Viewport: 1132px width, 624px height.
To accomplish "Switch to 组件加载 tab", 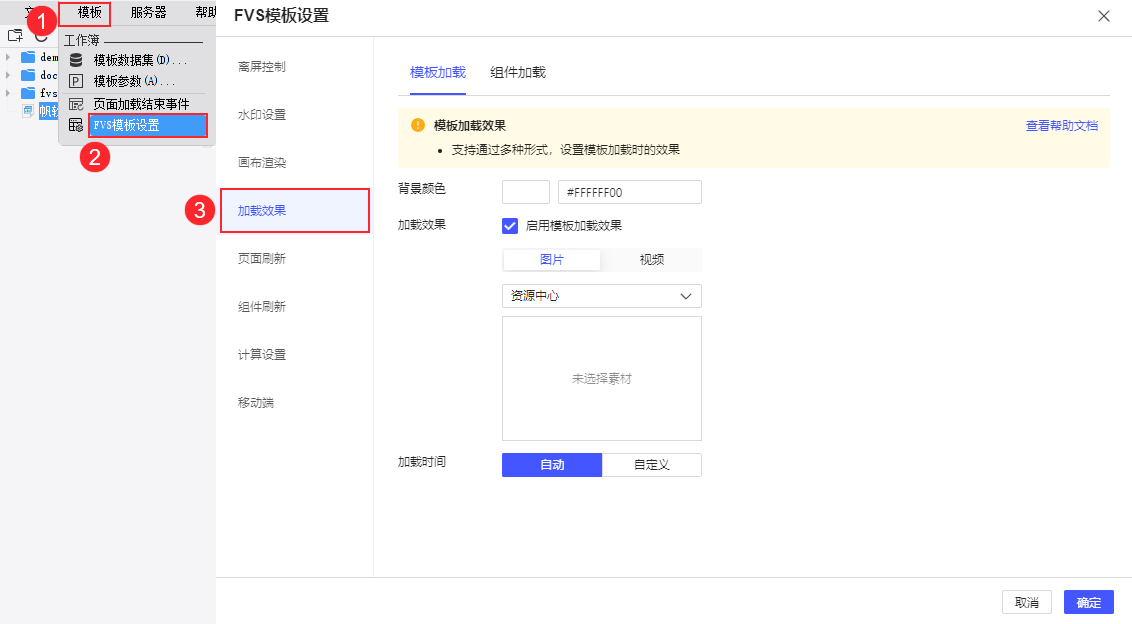I will (x=518, y=73).
